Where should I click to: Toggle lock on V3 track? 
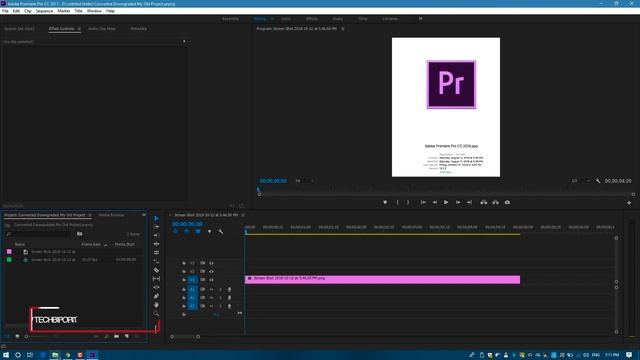click(x=184, y=263)
